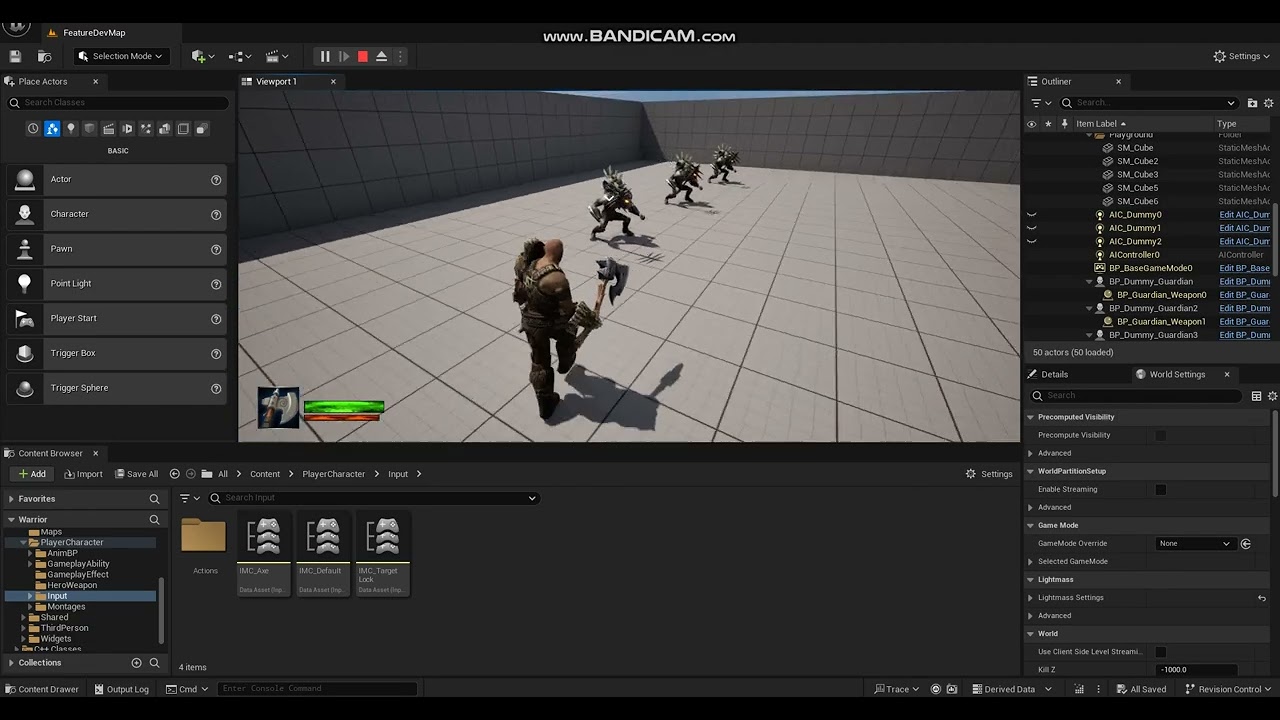Click the Content Browser back history arrow
The image size is (1280, 720).
pos(174,474)
